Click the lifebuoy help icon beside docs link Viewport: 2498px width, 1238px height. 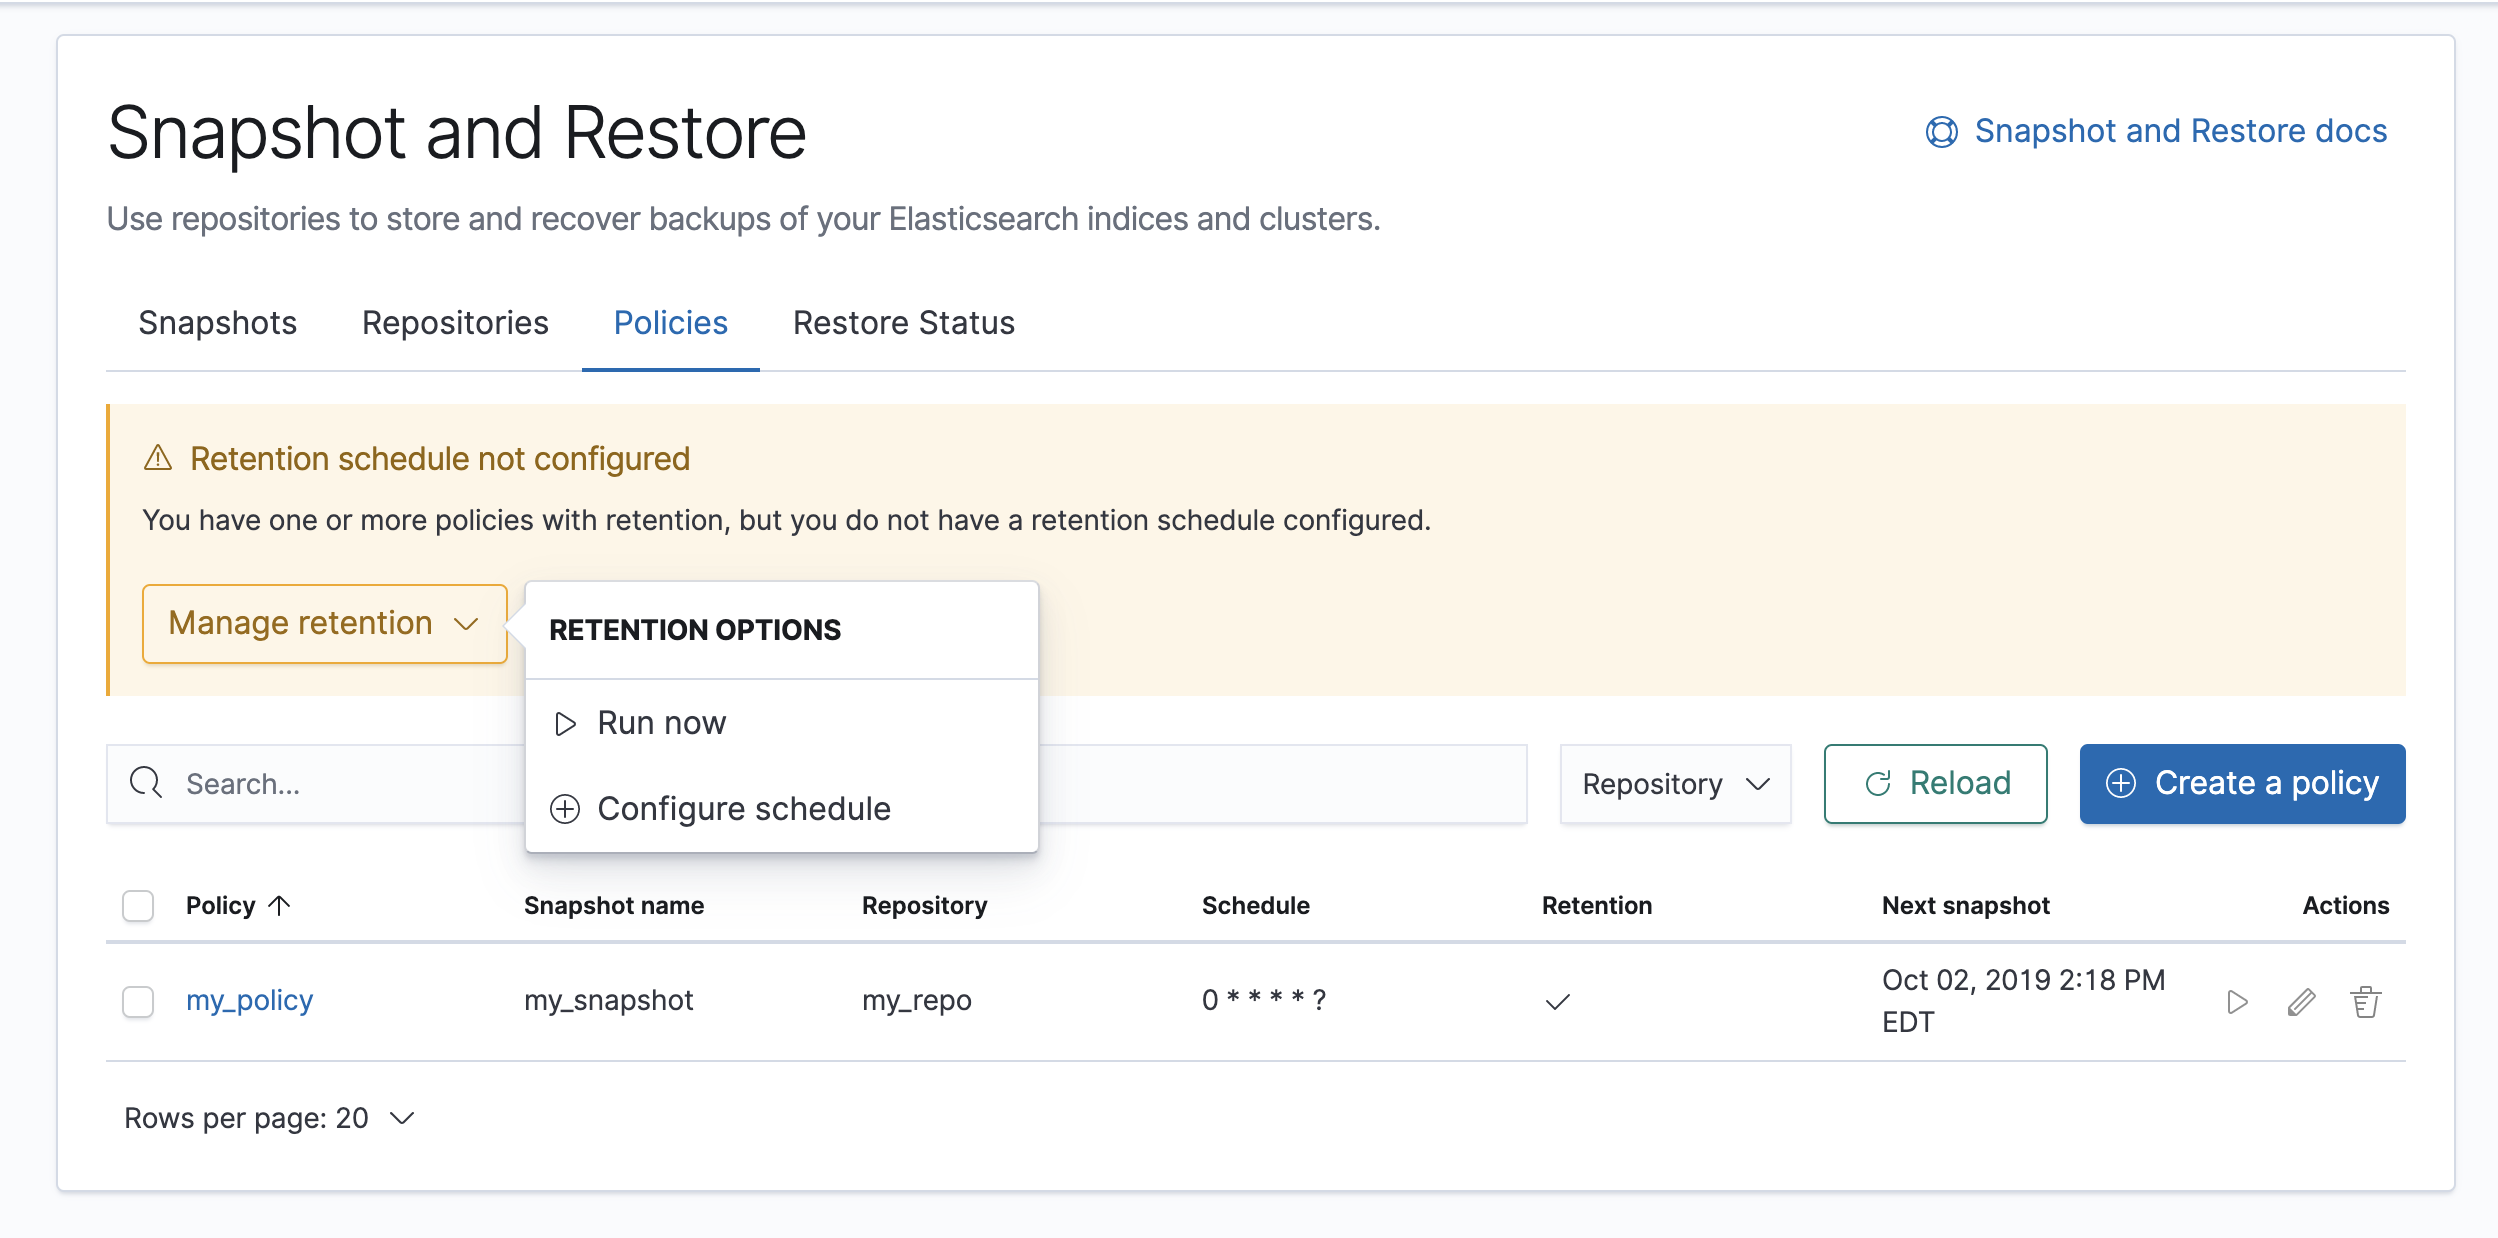[x=1941, y=131]
